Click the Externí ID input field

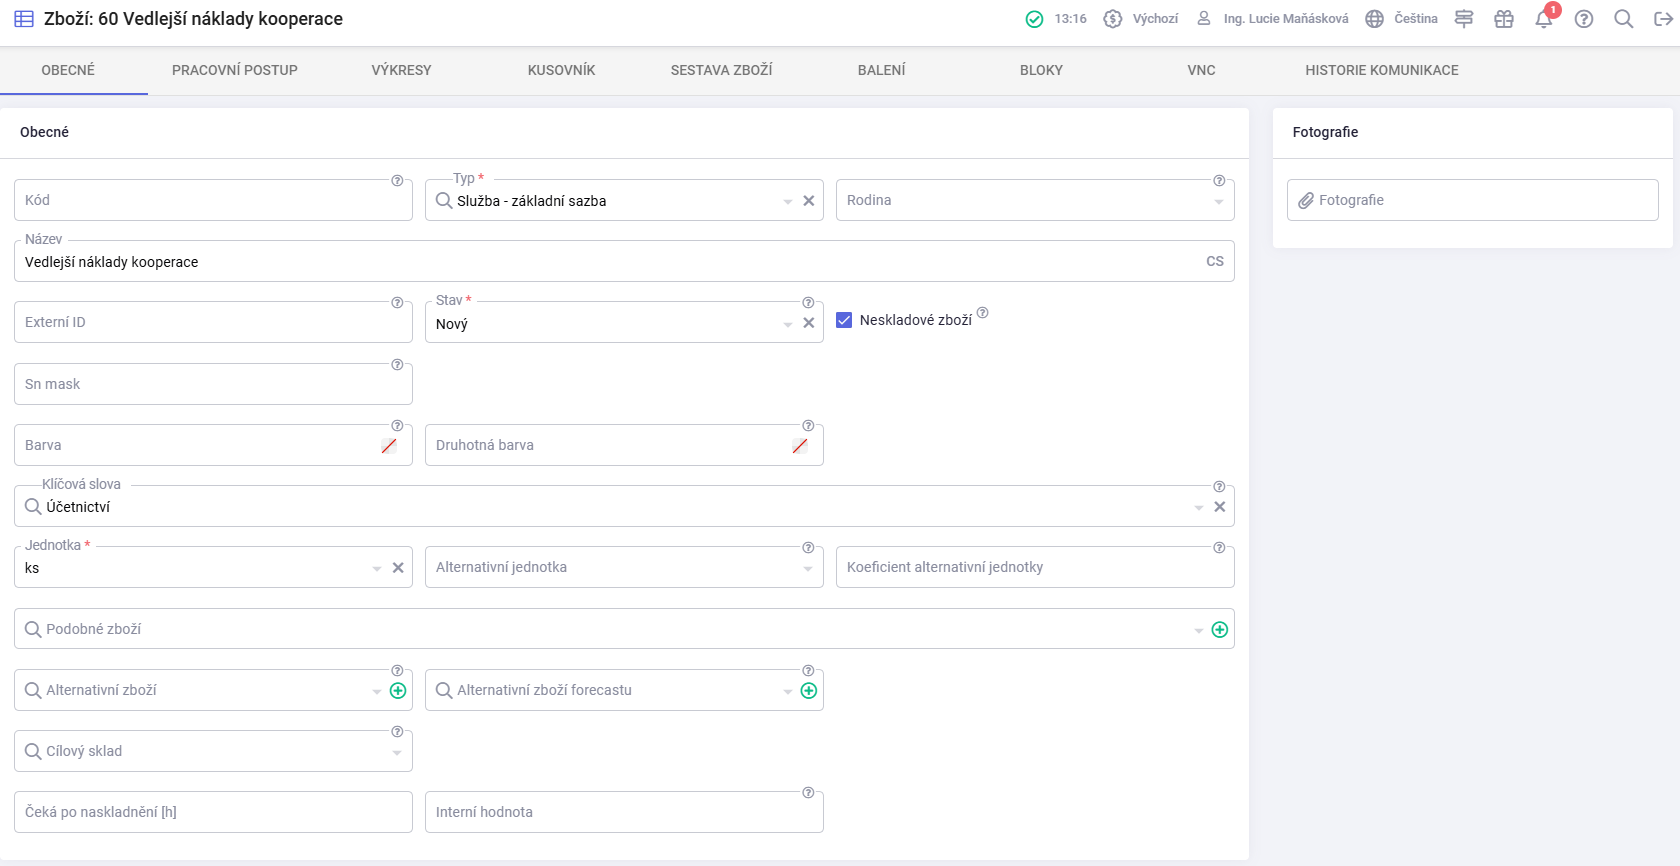[x=200, y=323]
